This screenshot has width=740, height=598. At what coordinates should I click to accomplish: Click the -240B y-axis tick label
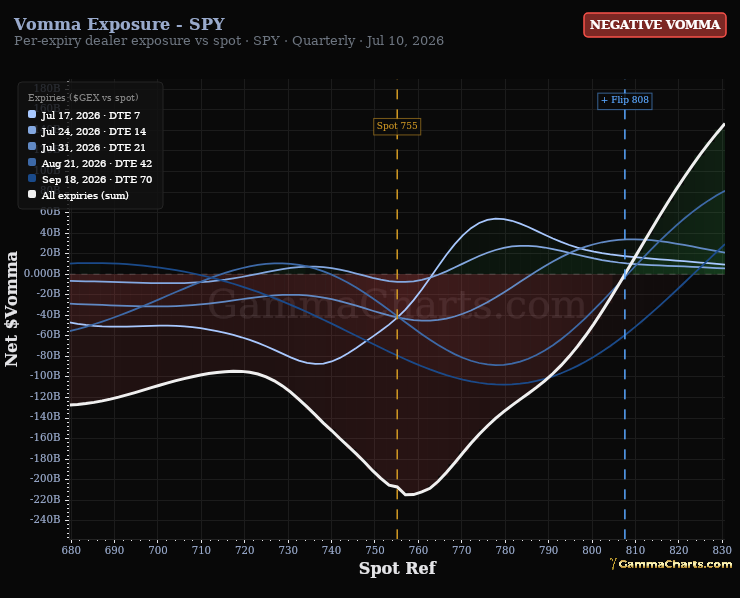45,520
